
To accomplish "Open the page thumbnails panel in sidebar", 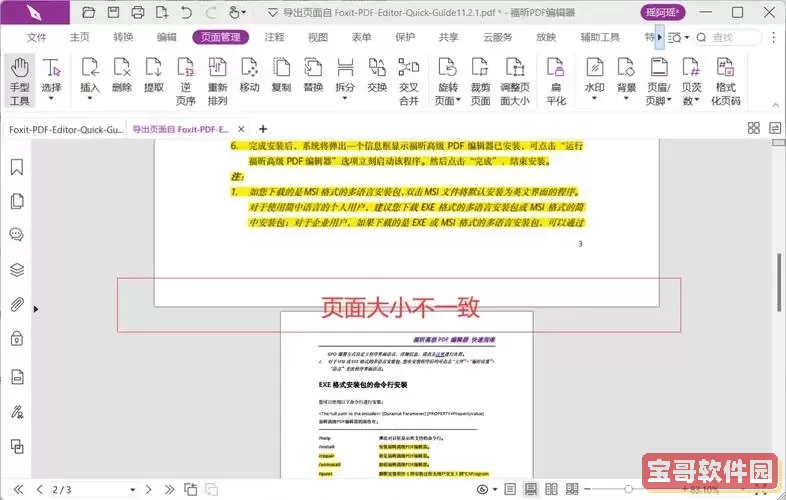I will [x=17, y=201].
